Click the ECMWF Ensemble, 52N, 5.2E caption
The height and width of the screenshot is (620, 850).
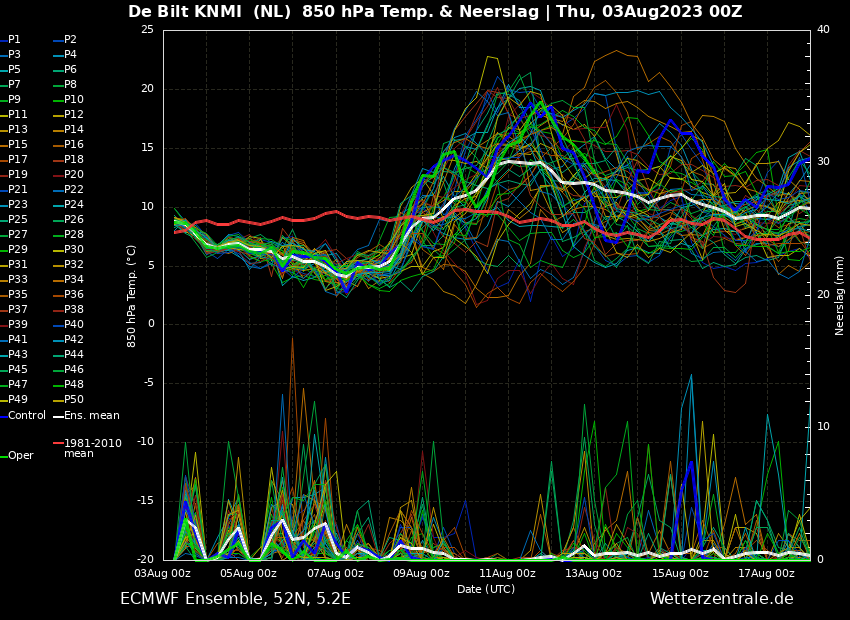[x=235, y=599]
